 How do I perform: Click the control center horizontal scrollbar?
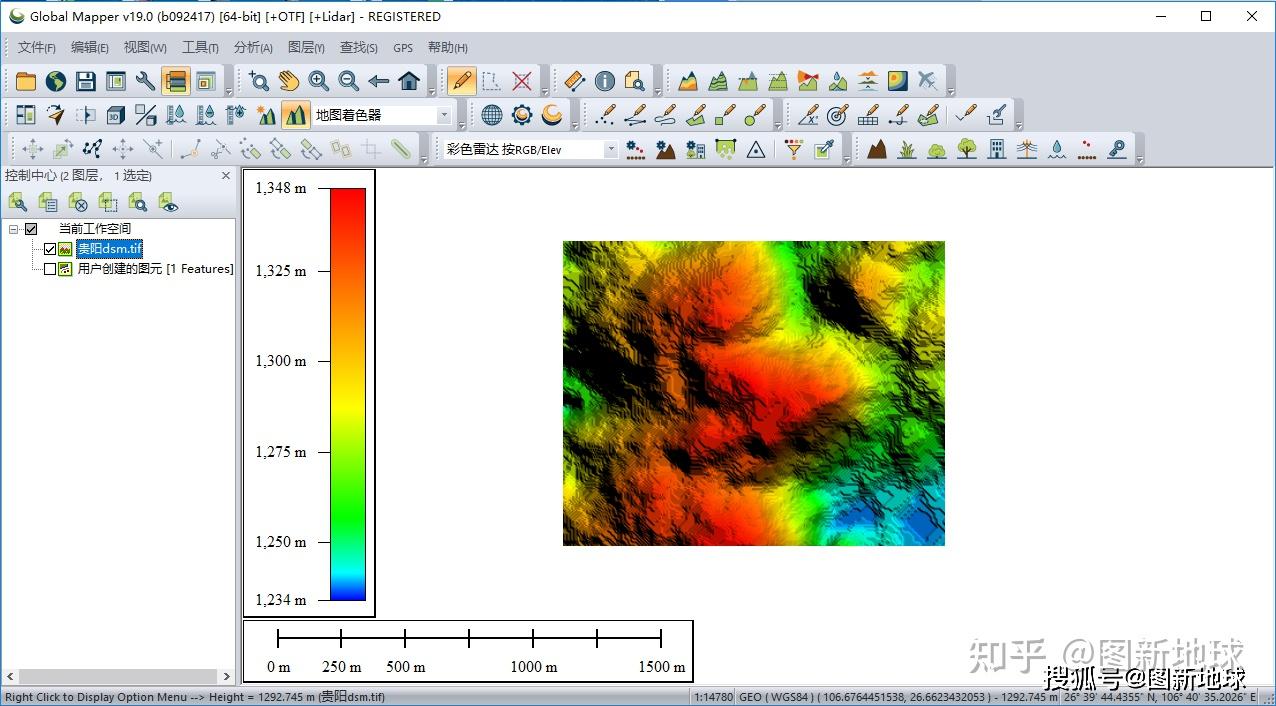(118, 677)
